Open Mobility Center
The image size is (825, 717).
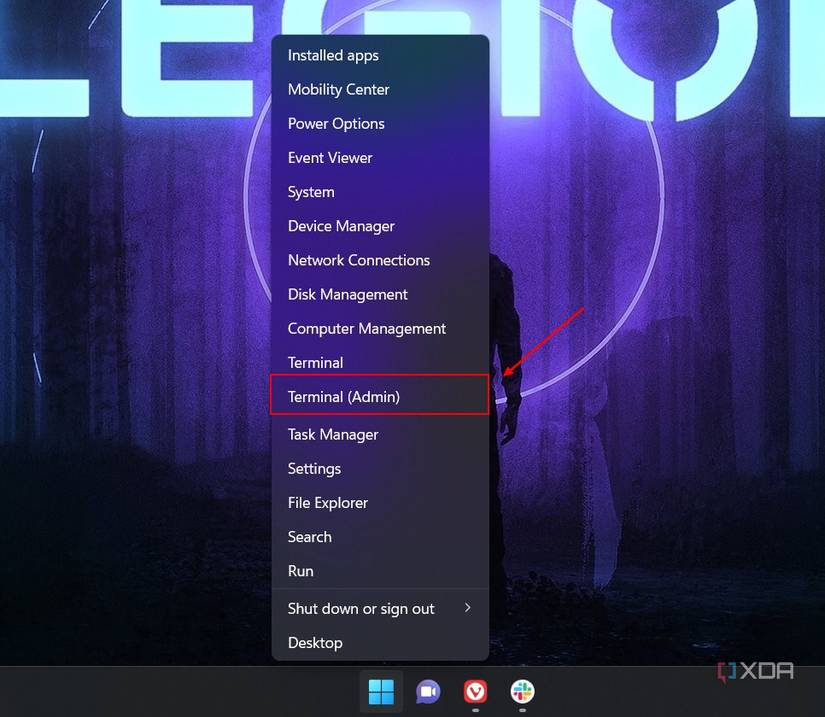338,89
